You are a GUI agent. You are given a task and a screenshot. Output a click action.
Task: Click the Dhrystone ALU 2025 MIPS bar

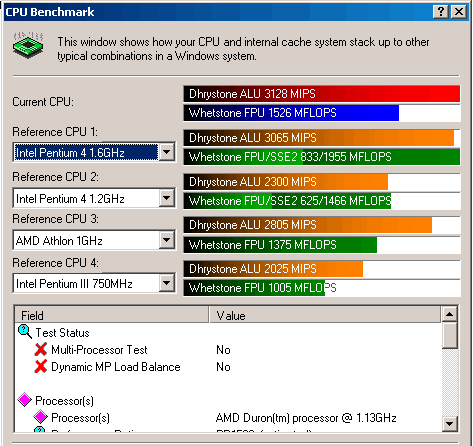pyautogui.click(x=273, y=269)
